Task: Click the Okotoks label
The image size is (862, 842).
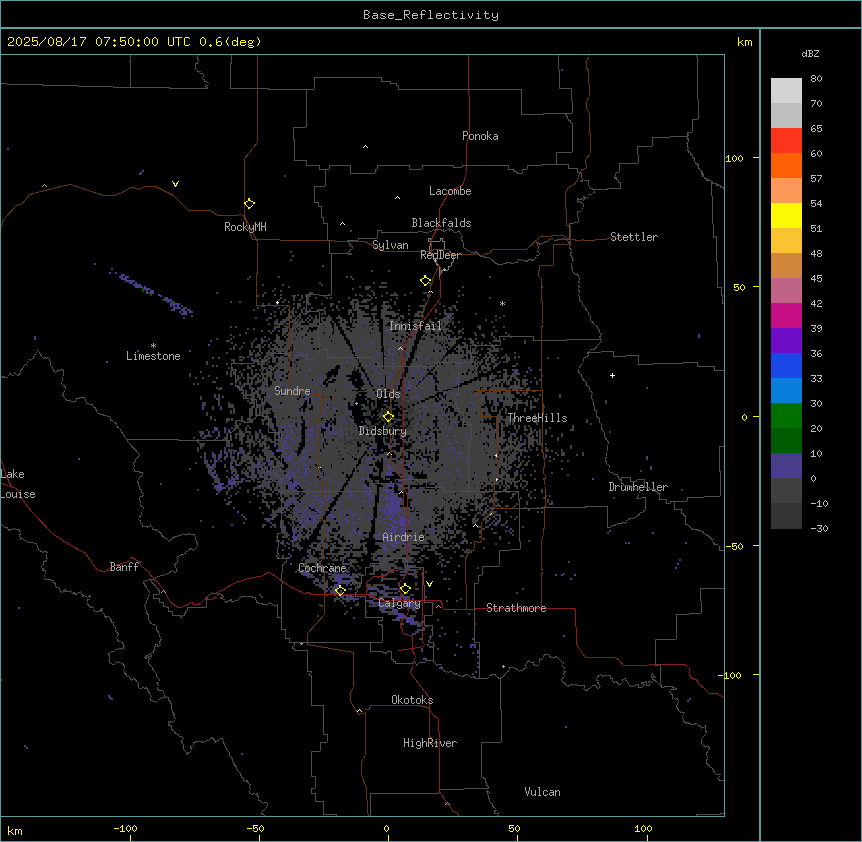Action: 412,700
